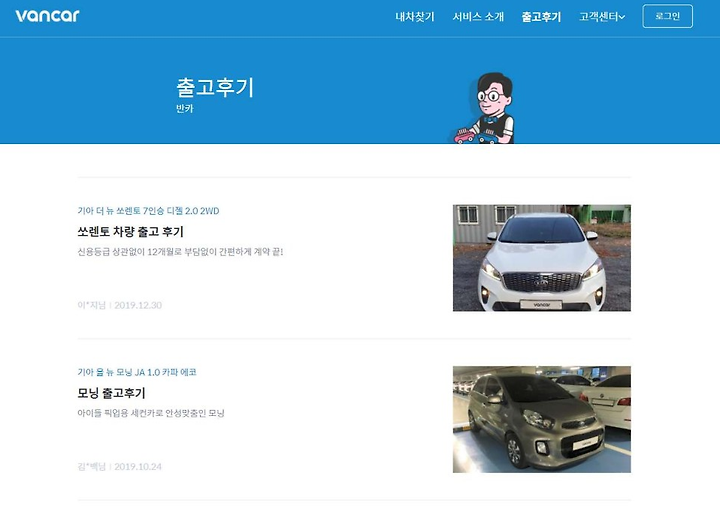This screenshot has height=509, width=720.
Task: Click the 반카 subtitle under heading
Action: pos(185,109)
